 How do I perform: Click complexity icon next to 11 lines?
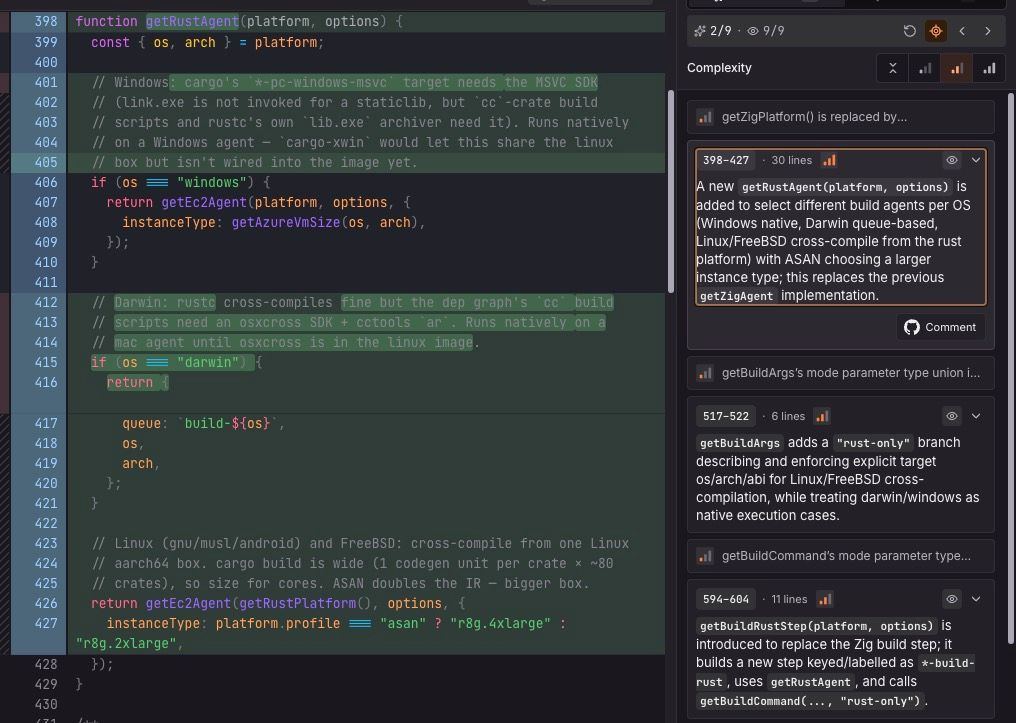(x=824, y=599)
